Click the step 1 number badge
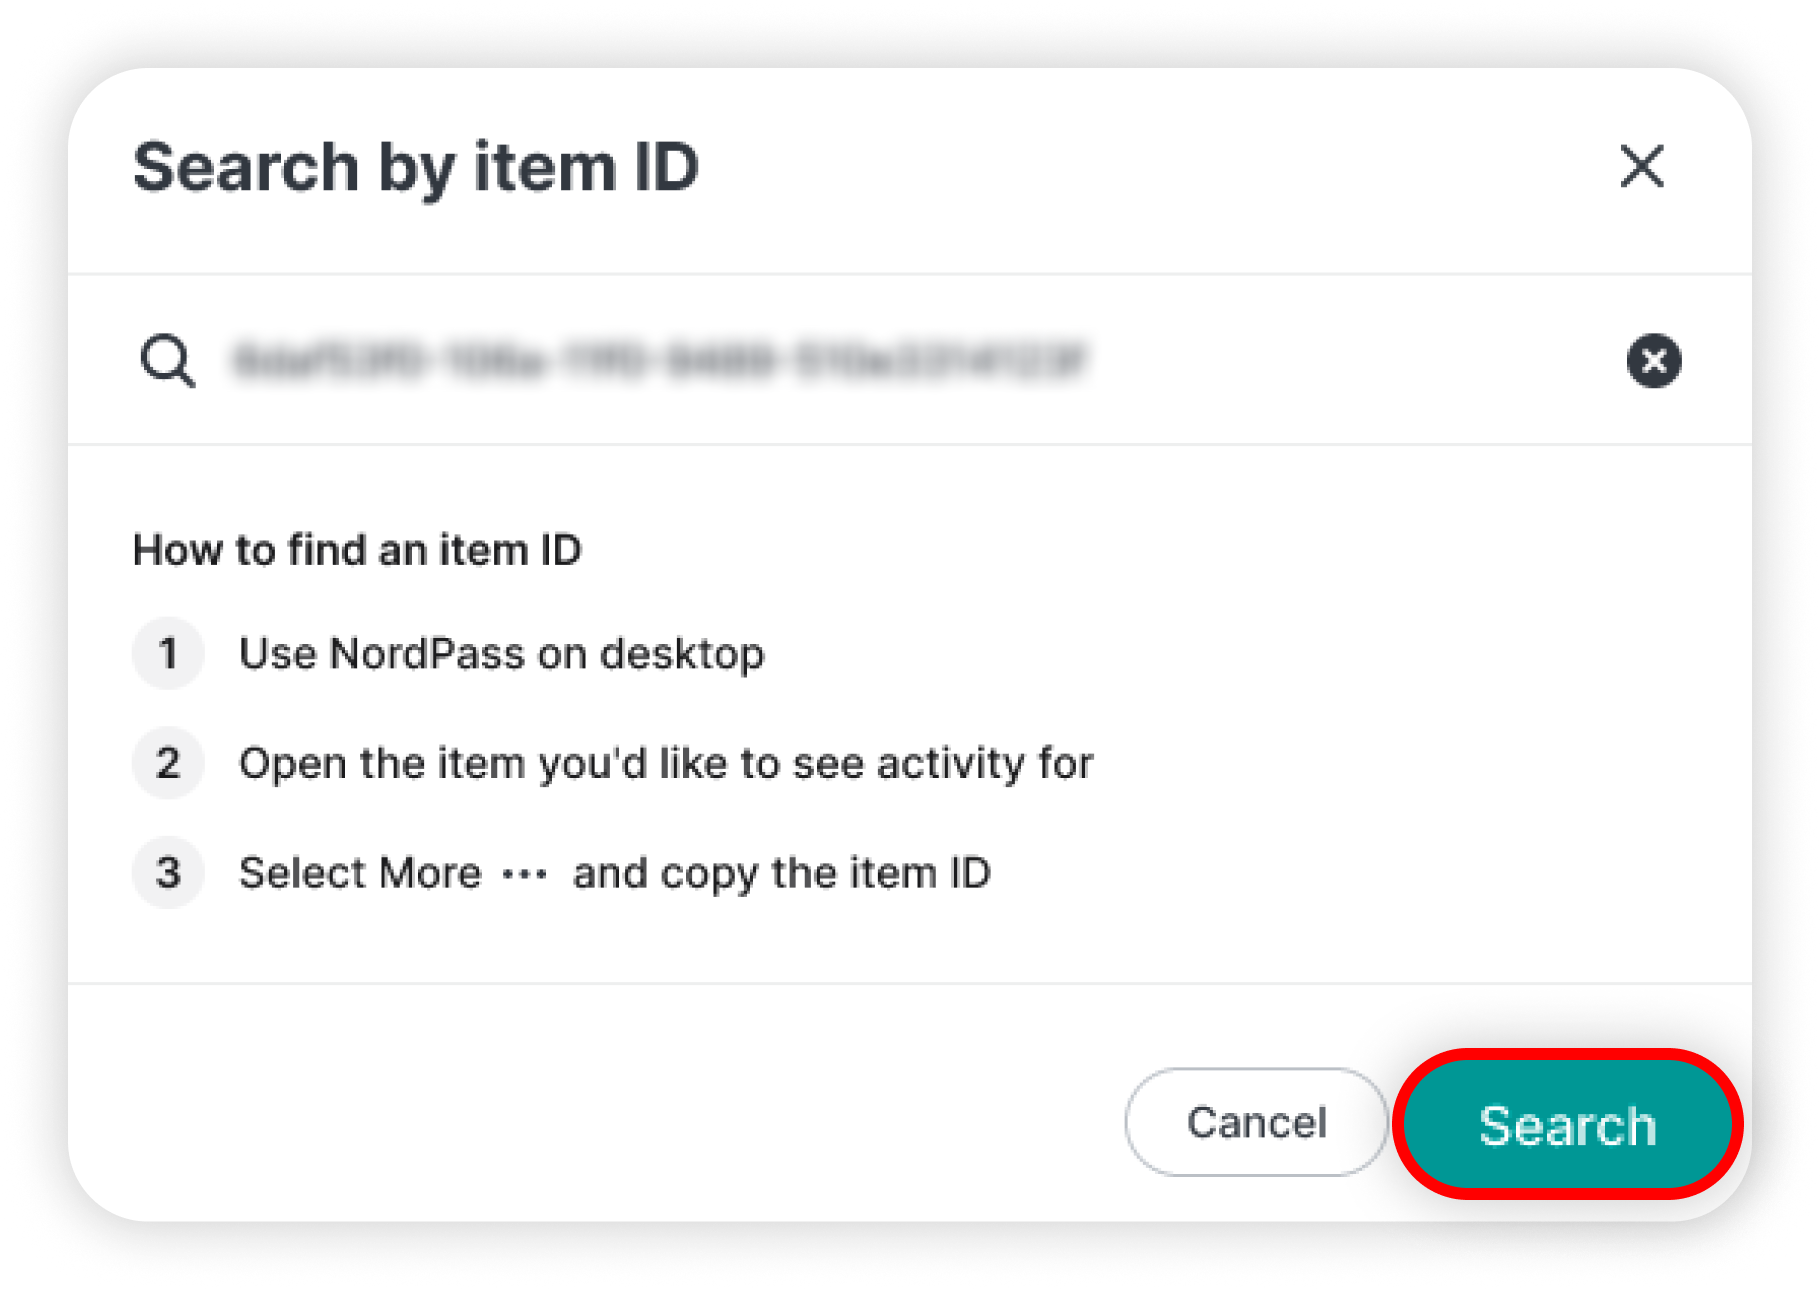Image resolution: width=1820 pixels, height=1290 pixels. (168, 653)
